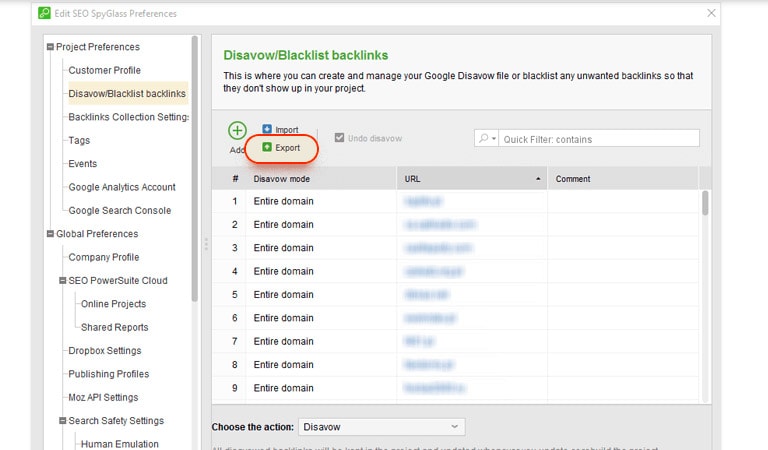Collapse the Global Preferences tree node
This screenshot has width=768, height=450.
(50, 234)
